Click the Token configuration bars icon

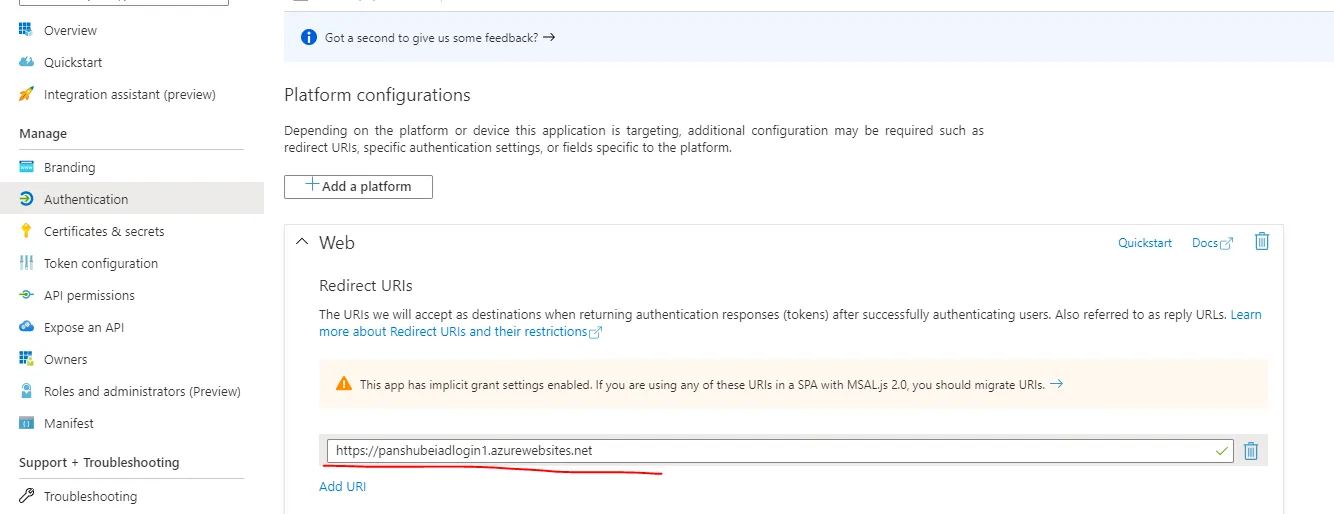[26, 263]
